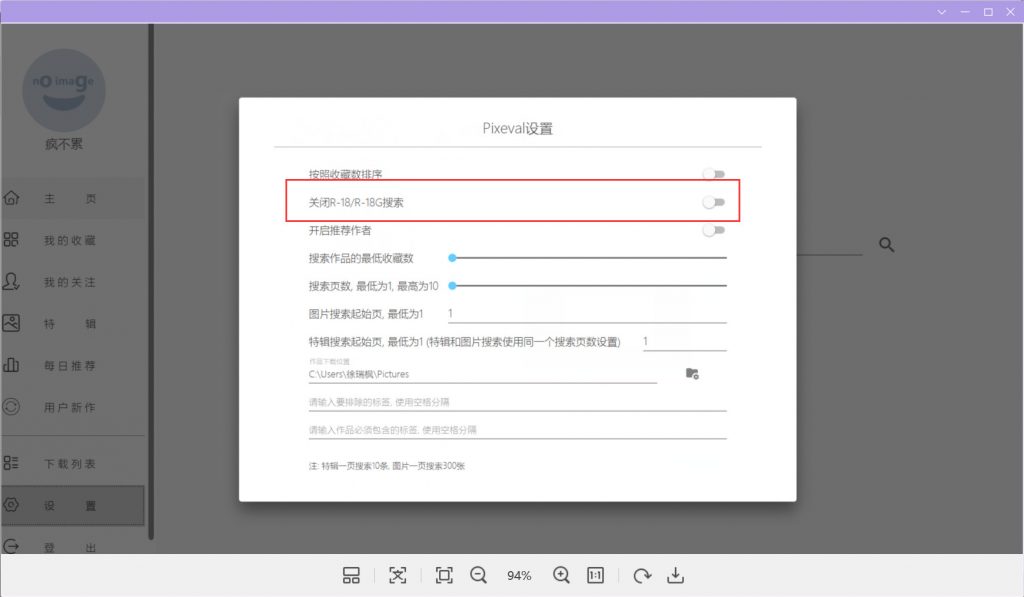Click the spotlight search start page field

coord(685,342)
